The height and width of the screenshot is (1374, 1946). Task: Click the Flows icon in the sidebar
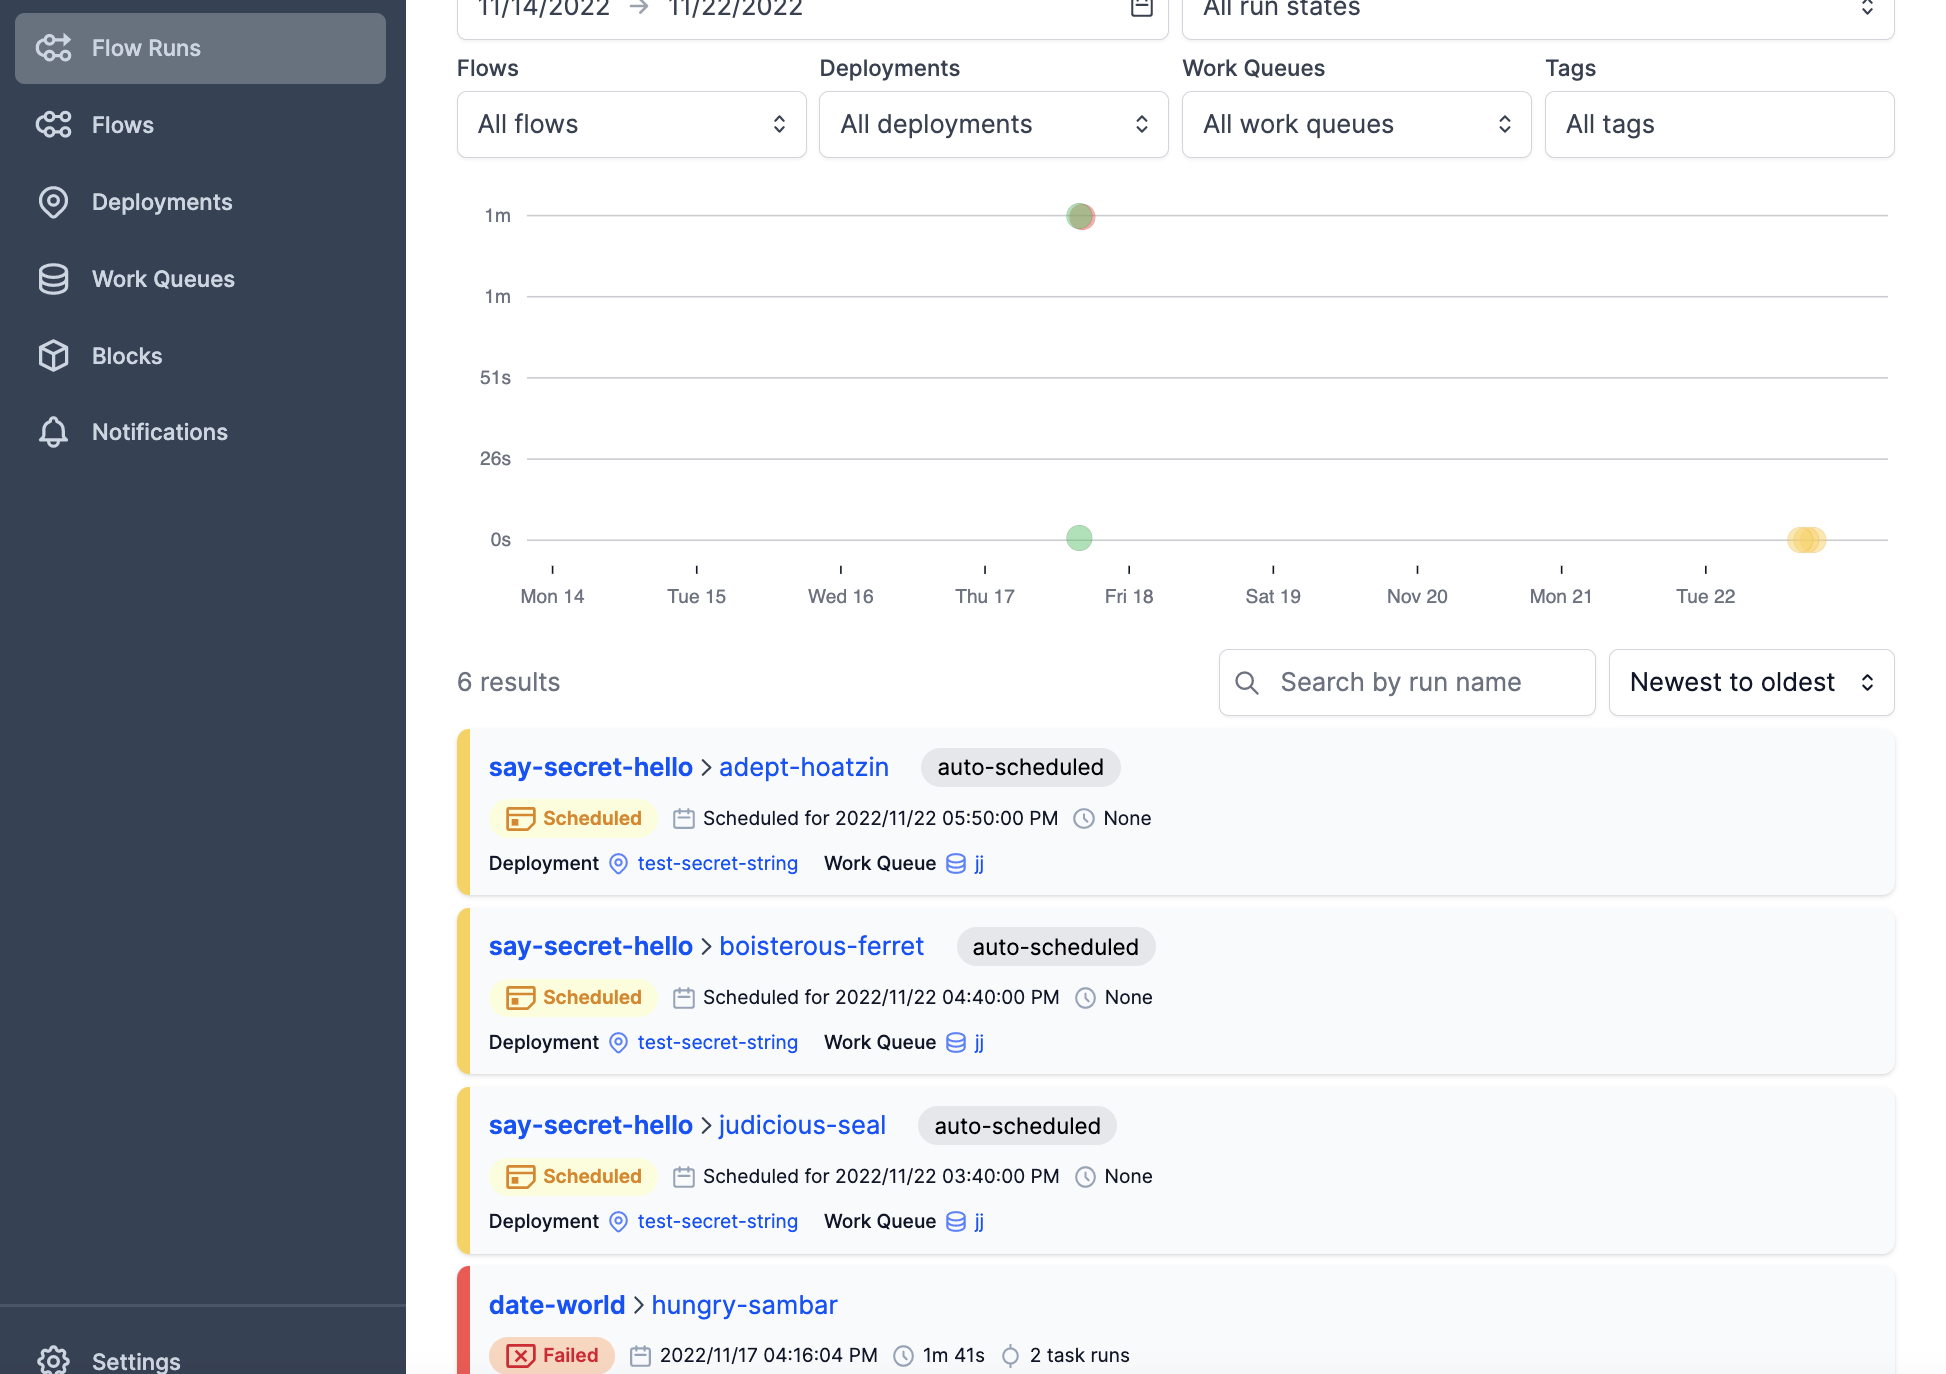tap(54, 124)
